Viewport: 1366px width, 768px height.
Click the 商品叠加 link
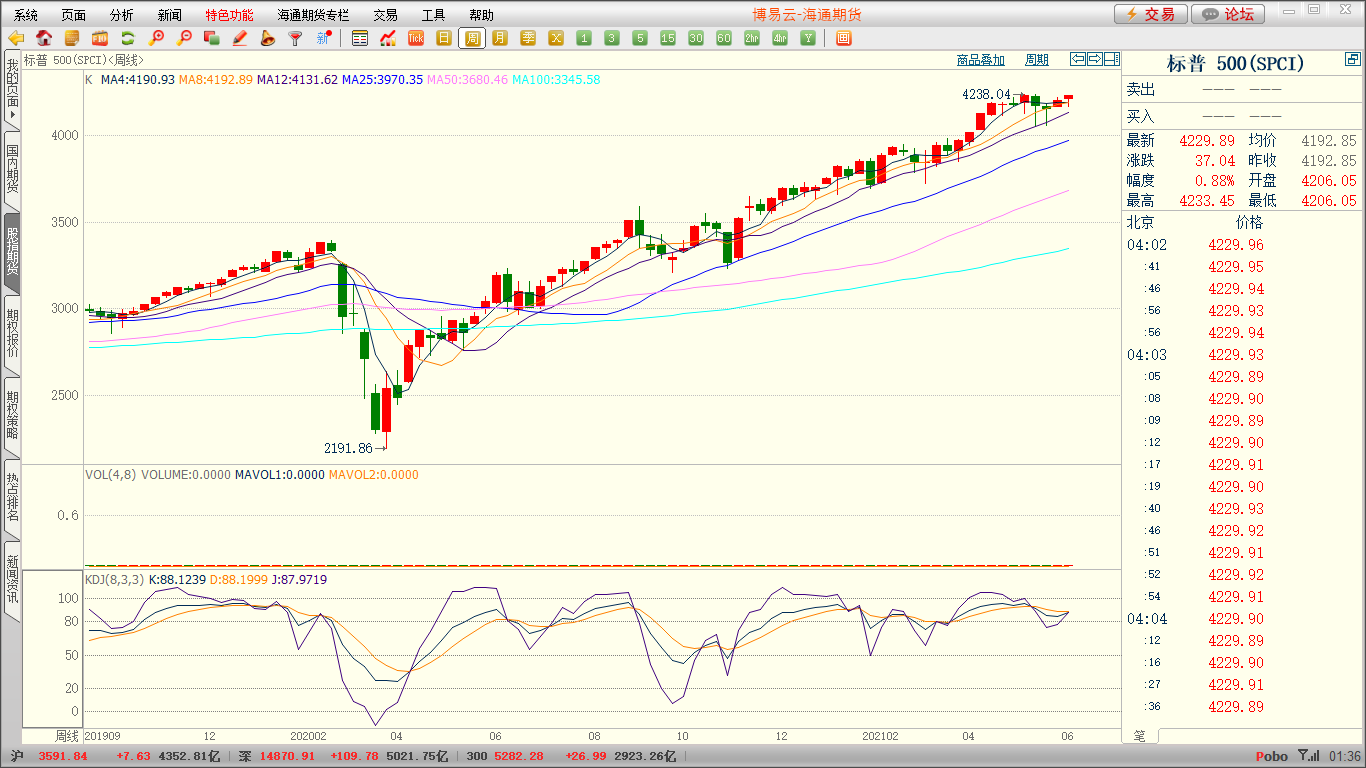click(x=981, y=60)
